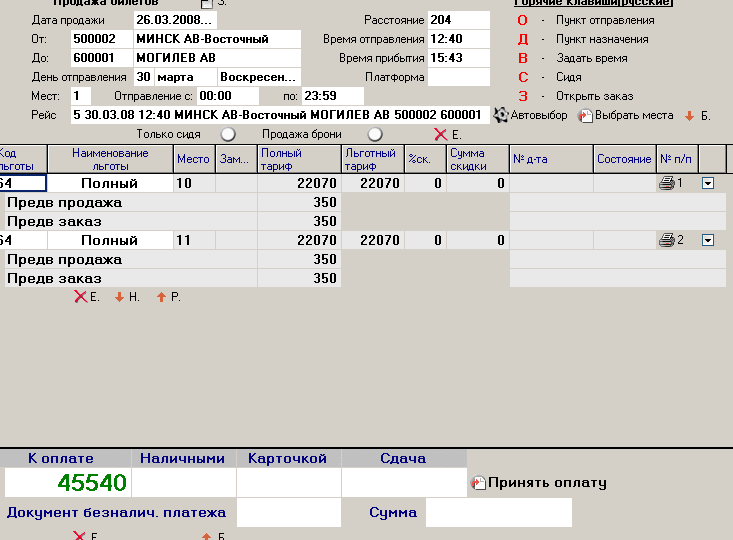Open the dropdown arrow on seat 11 row
This screenshot has width=733, height=540.
(708, 240)
